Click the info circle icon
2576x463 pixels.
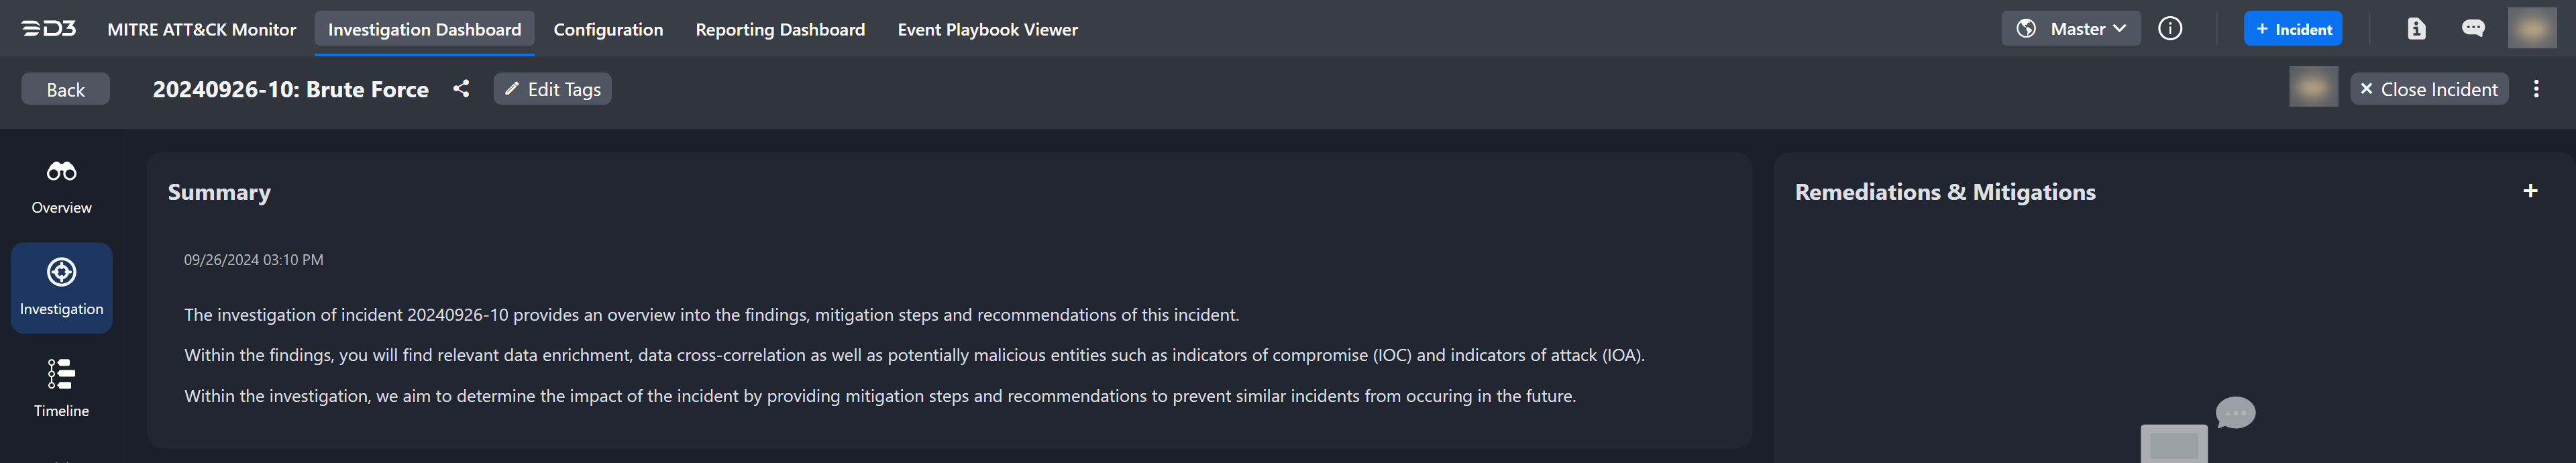coord(2170,29)
